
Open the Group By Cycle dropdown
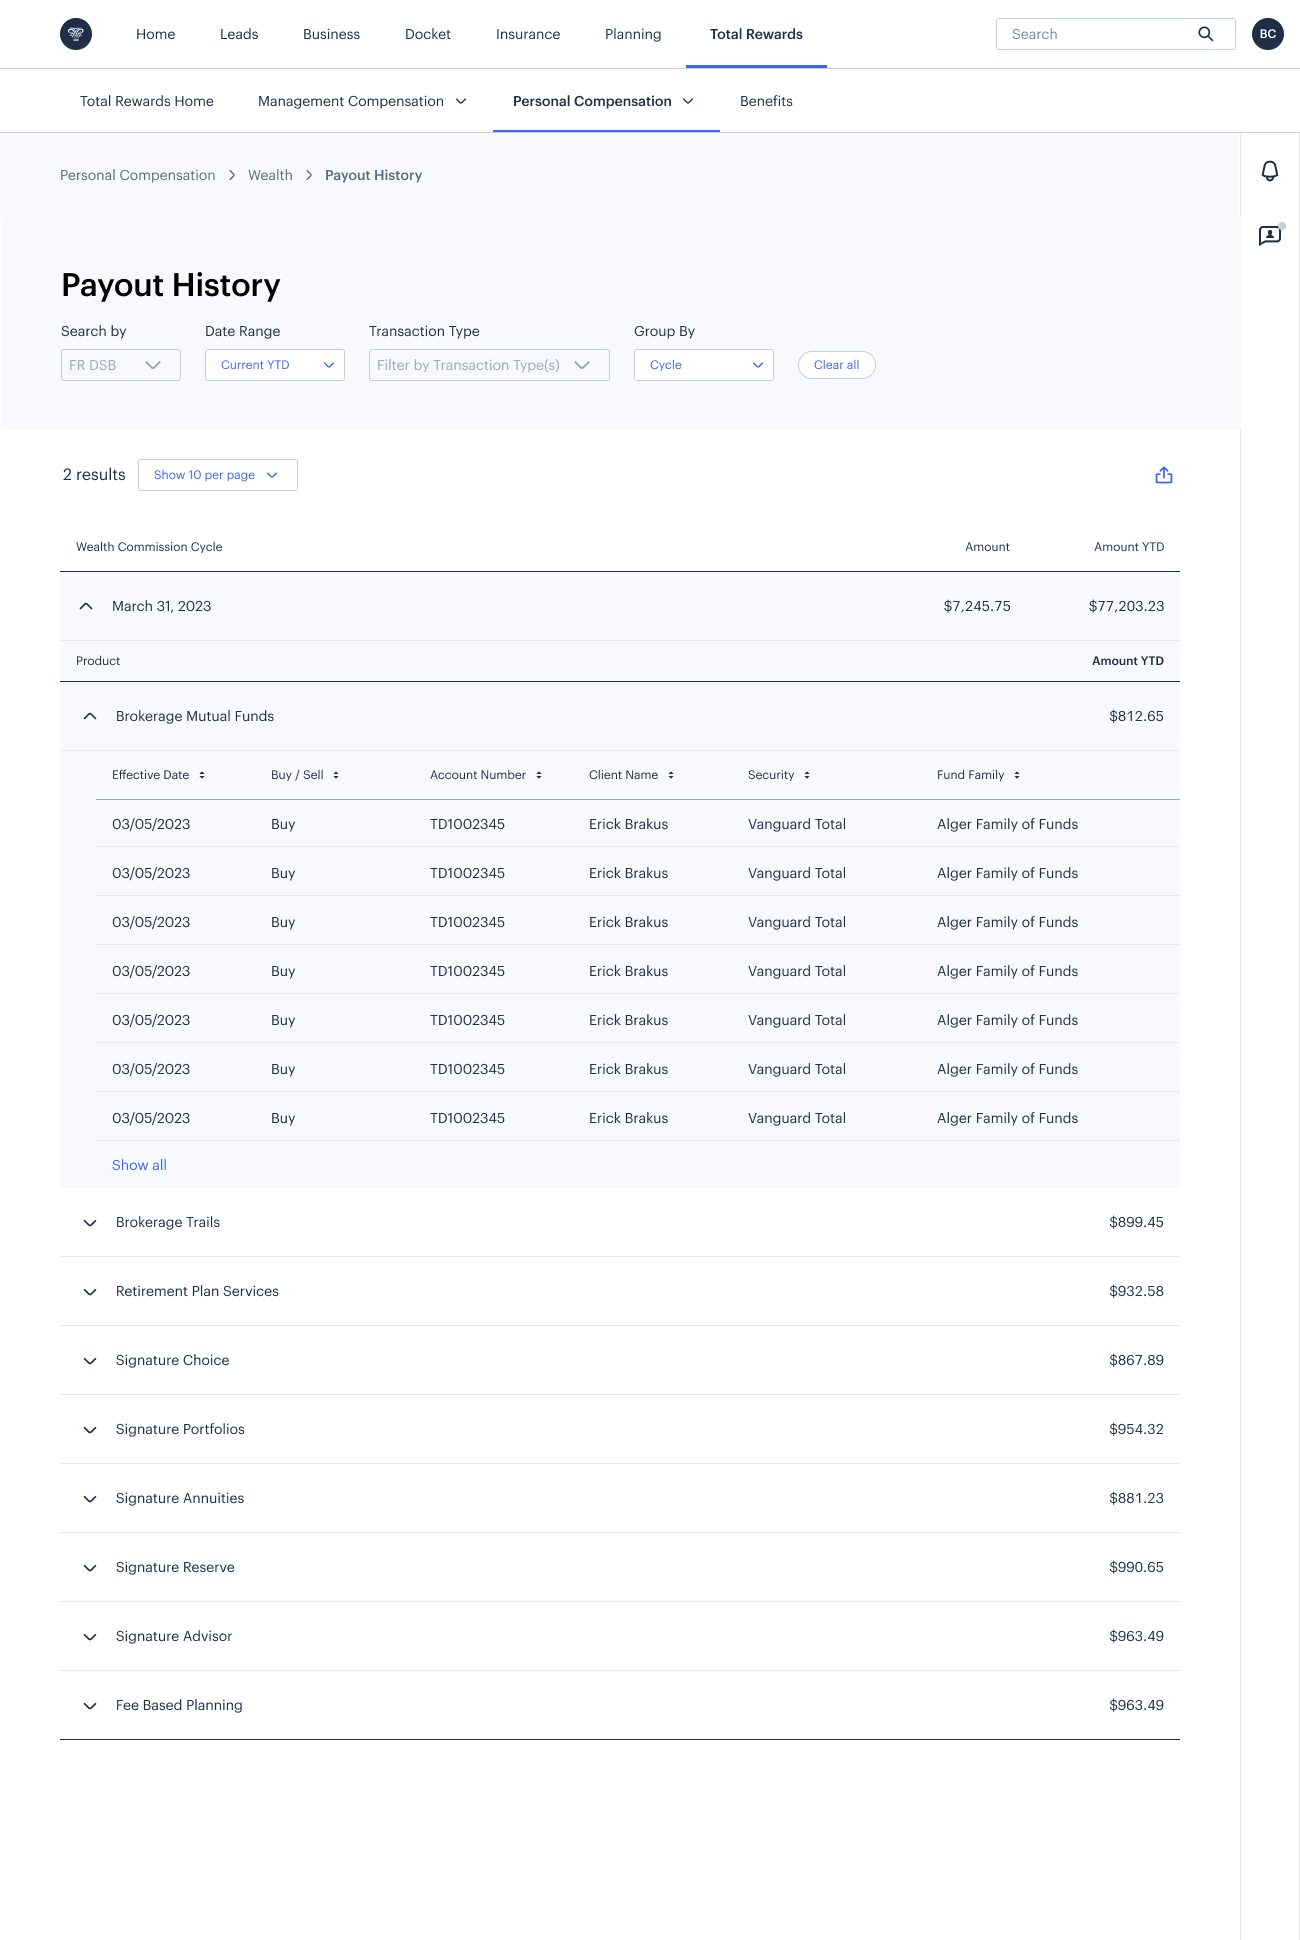coord(704,365)
